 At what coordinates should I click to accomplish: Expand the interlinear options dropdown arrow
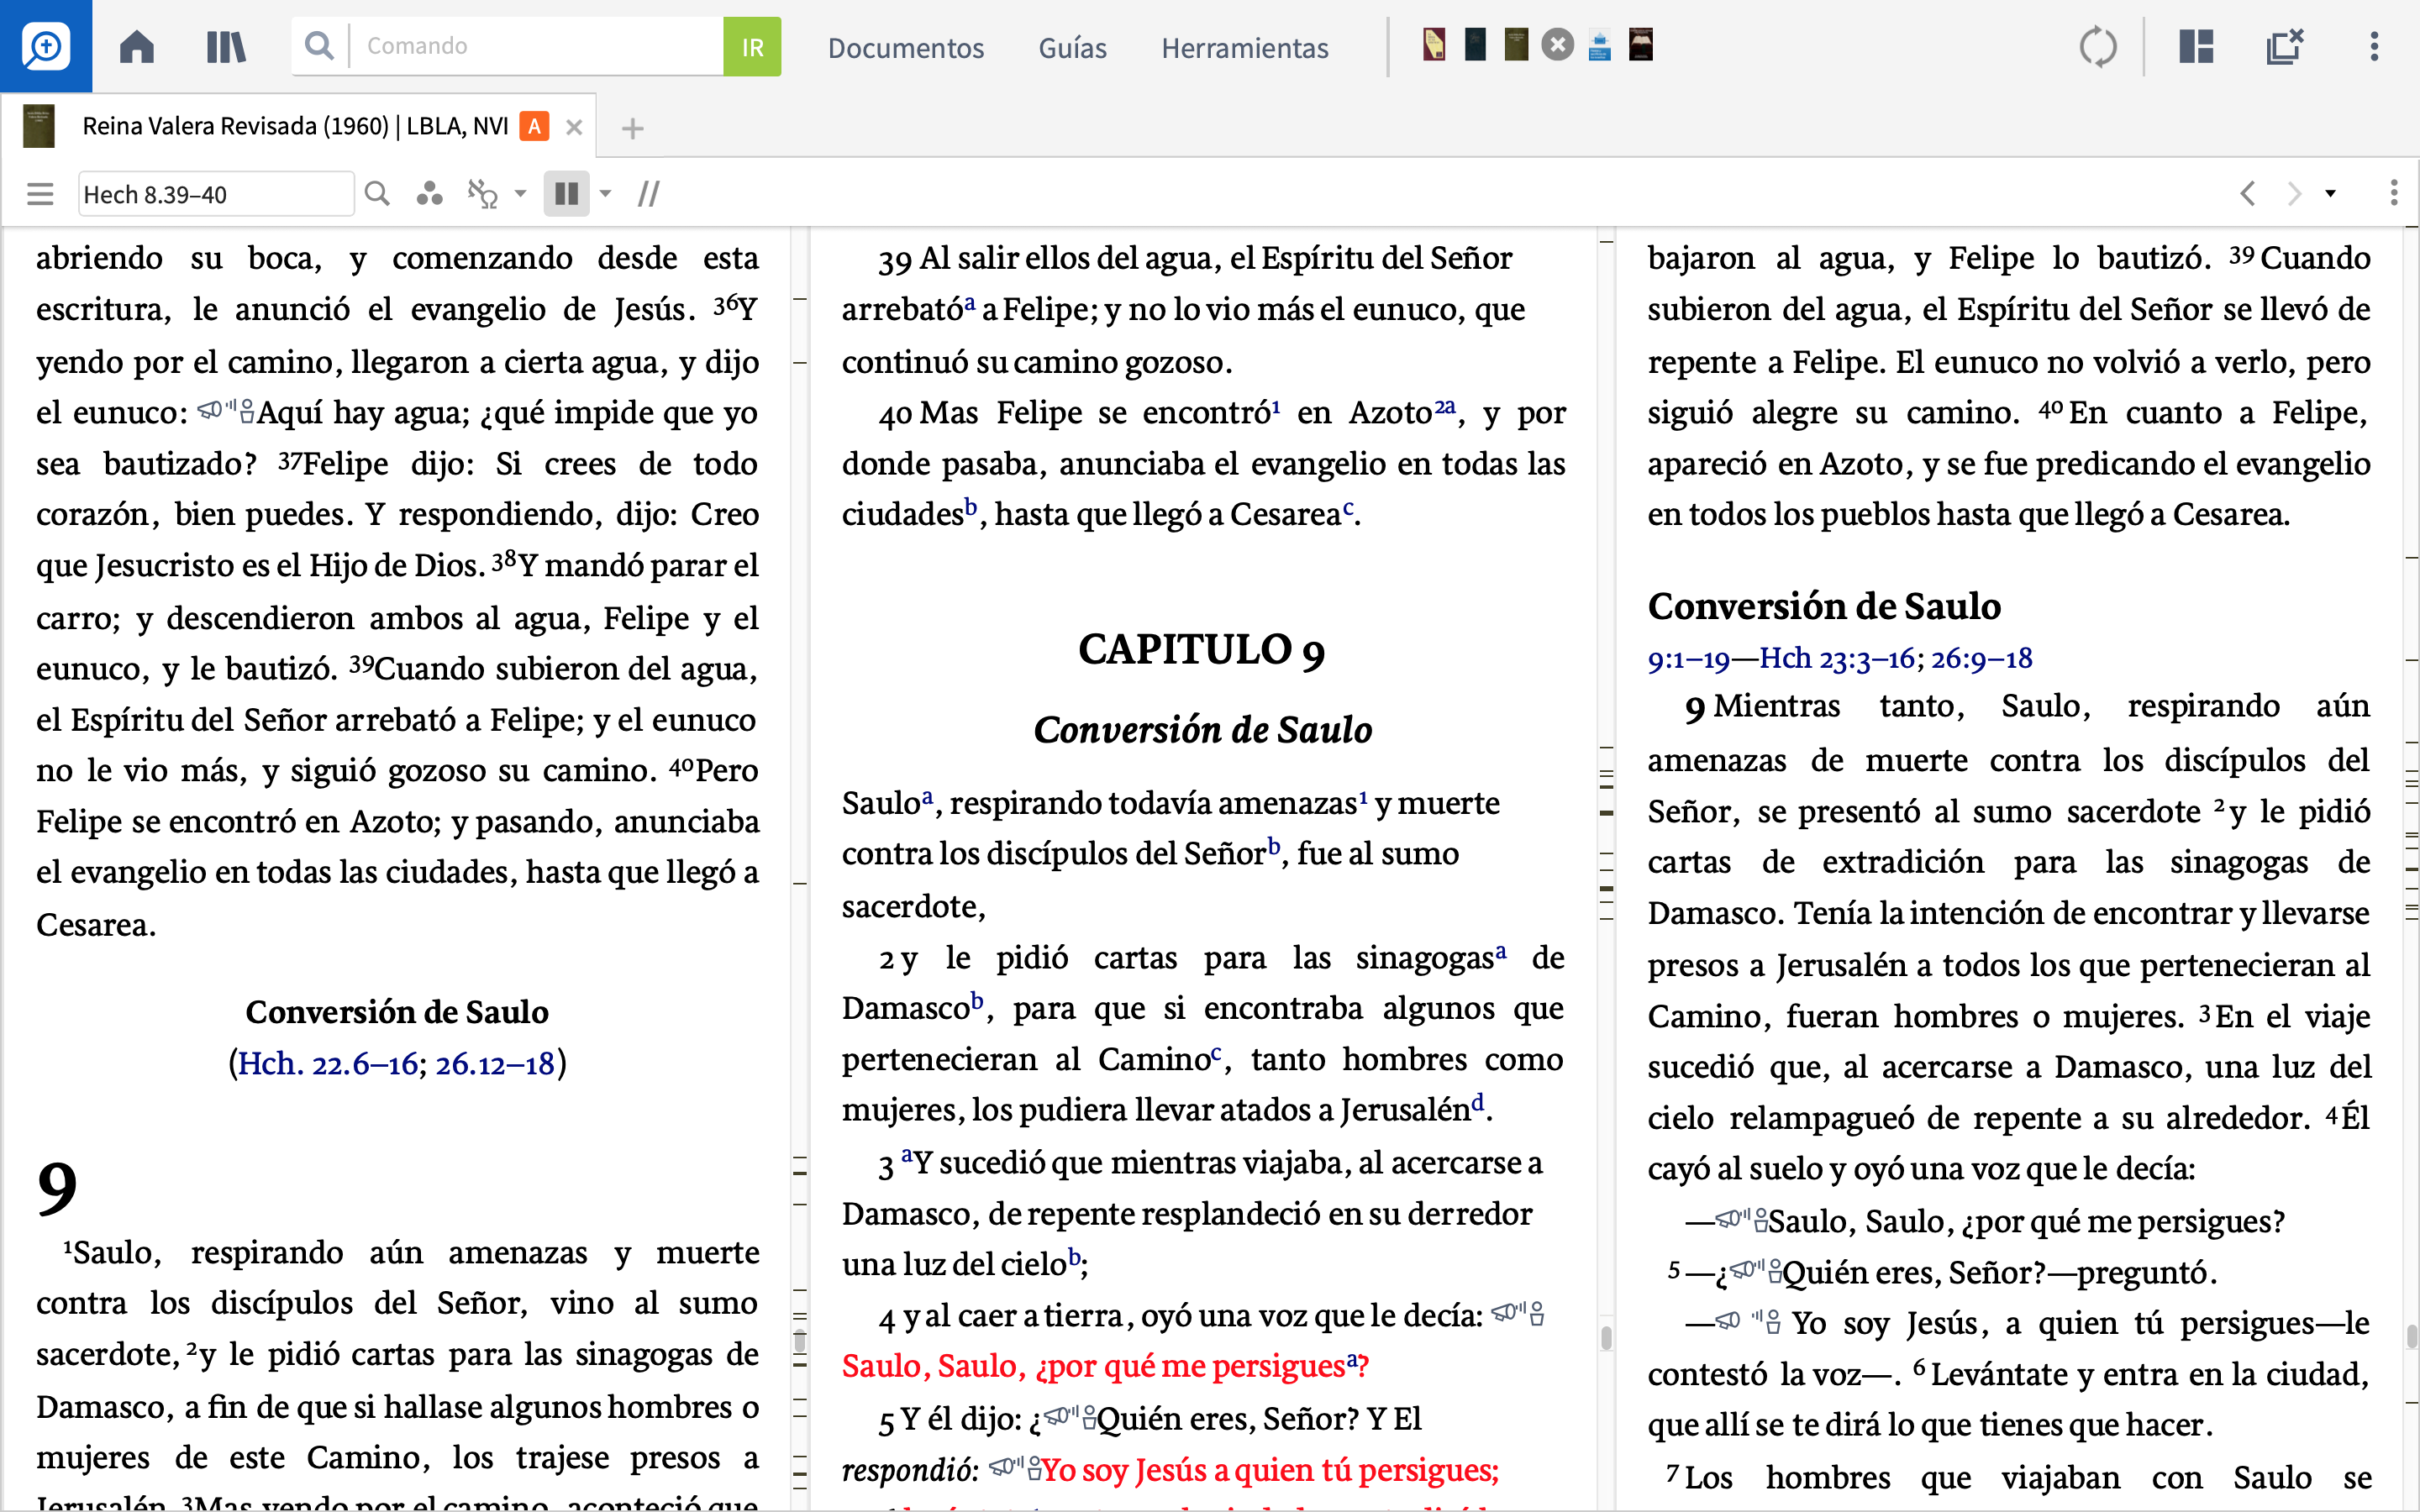click(520, 194)
